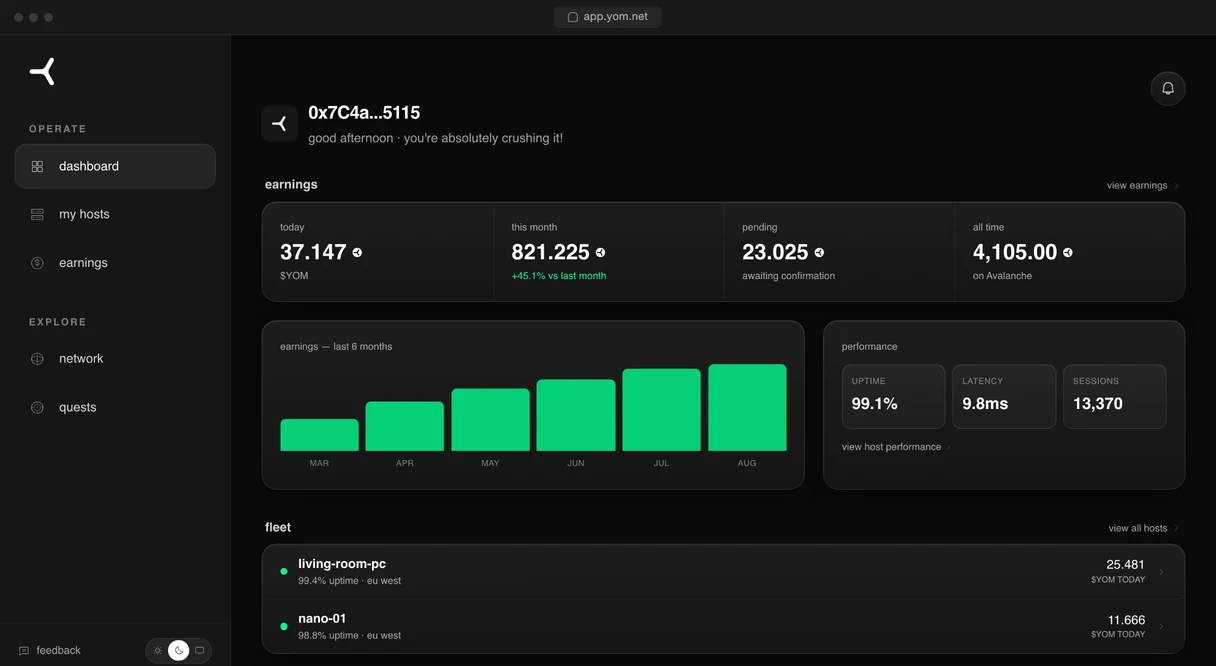Click the token icon next to 37.147

[x=357, y=253]
